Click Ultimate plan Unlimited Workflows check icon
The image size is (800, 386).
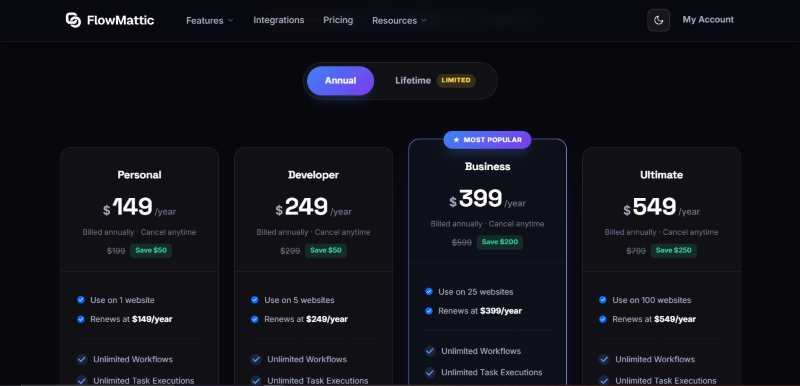604,359
